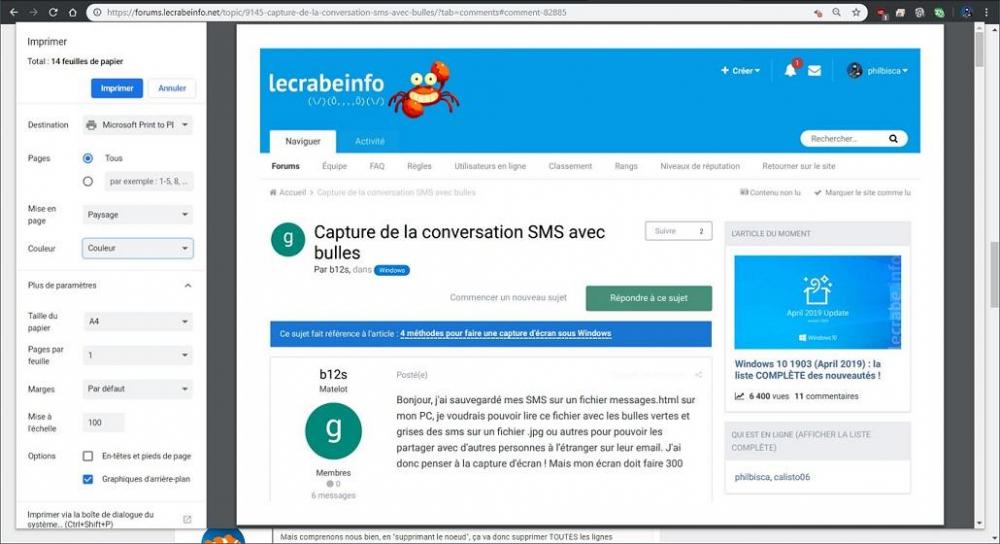1000x544 pixels.
Task: Switch to the "Activité" tab
Action: [x=369, y=141]
